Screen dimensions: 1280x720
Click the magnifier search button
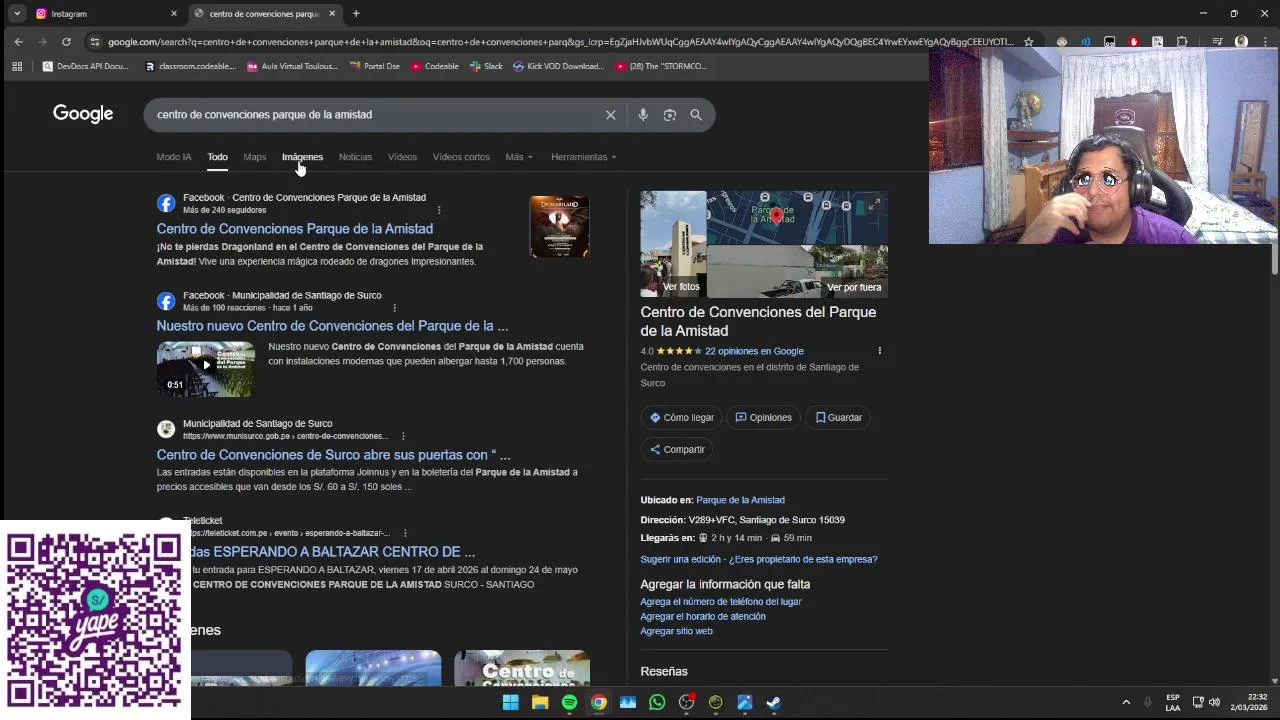click(x=696, y=115)
